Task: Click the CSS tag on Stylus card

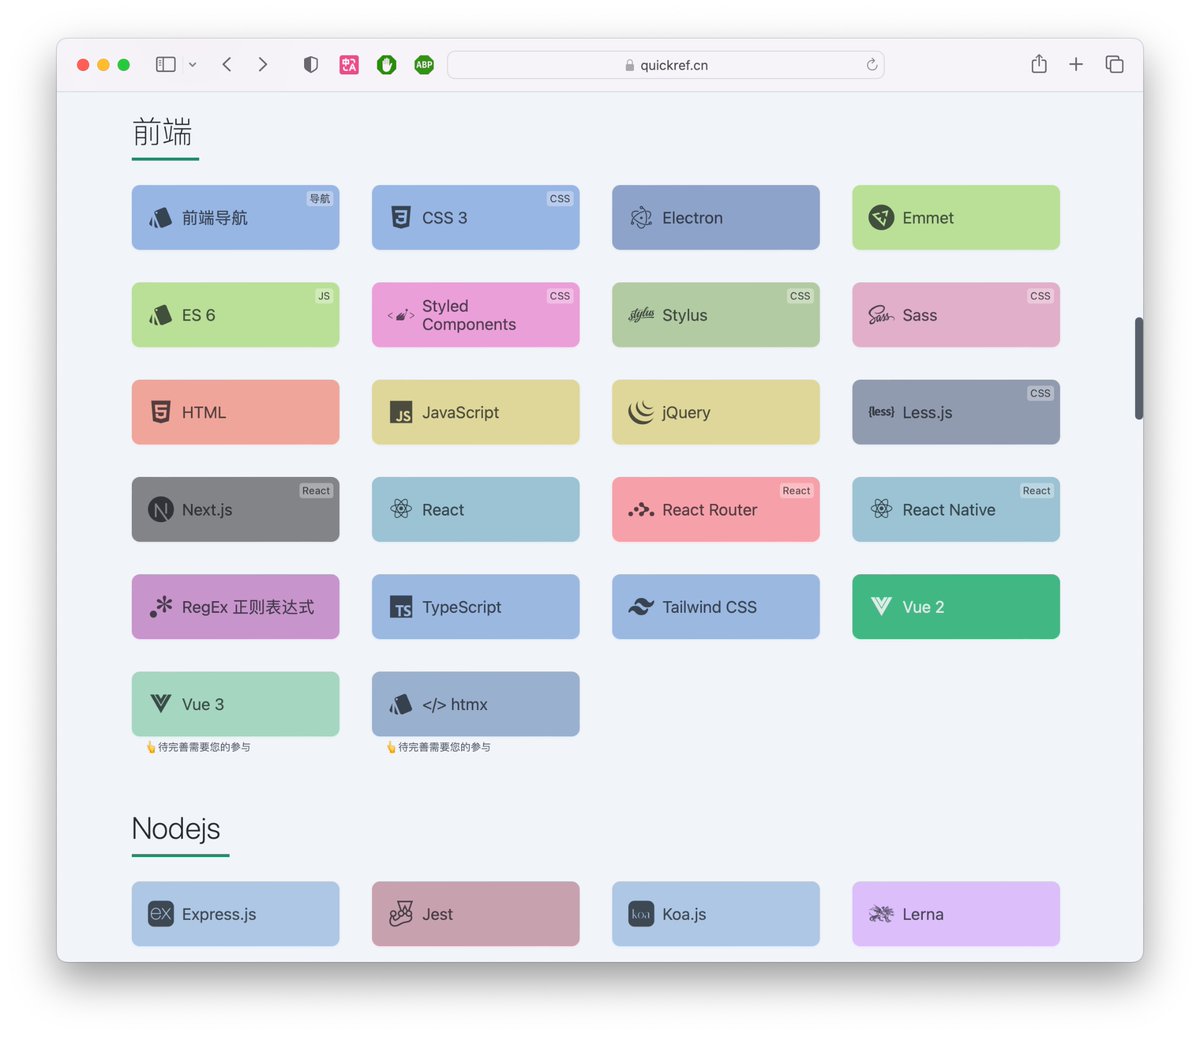Action: 800,296
